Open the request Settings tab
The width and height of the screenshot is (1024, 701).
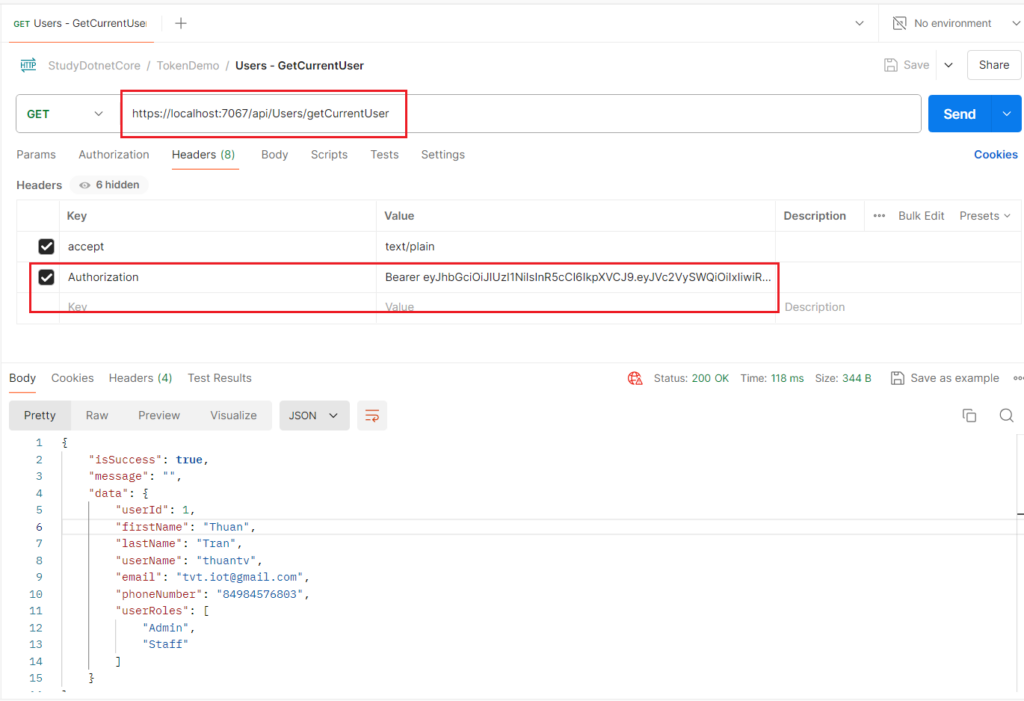[443, 155]
